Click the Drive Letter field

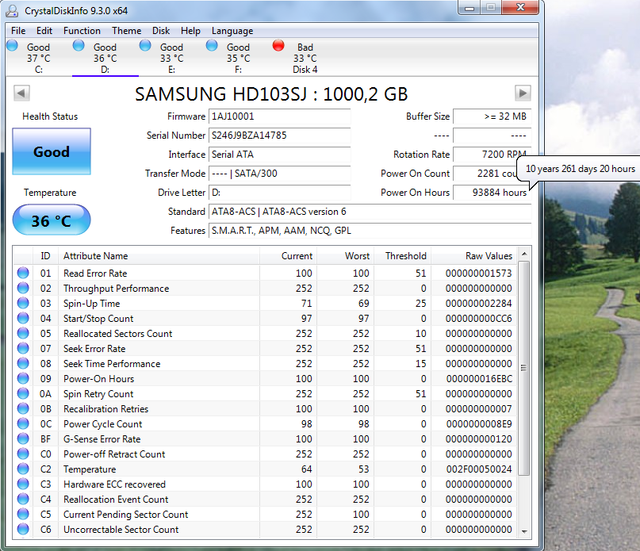coord(280,193)
